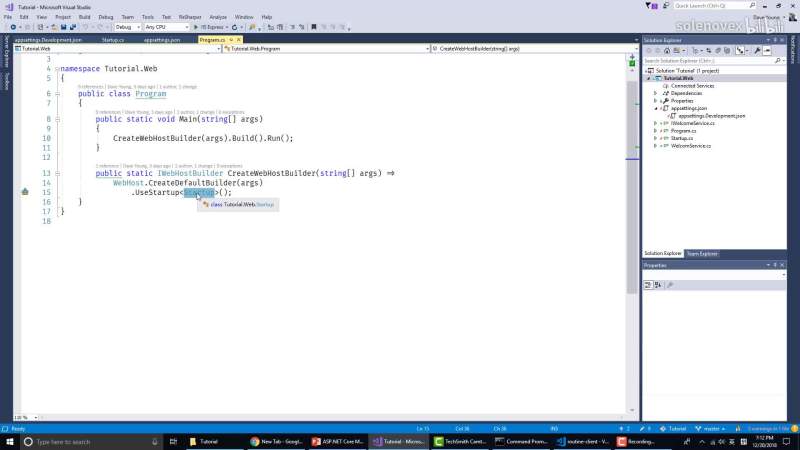Select Connected Services in Solution Explorer
This screenshot has height=450, width=800.
pyautogui.click(x=692, y=86)
